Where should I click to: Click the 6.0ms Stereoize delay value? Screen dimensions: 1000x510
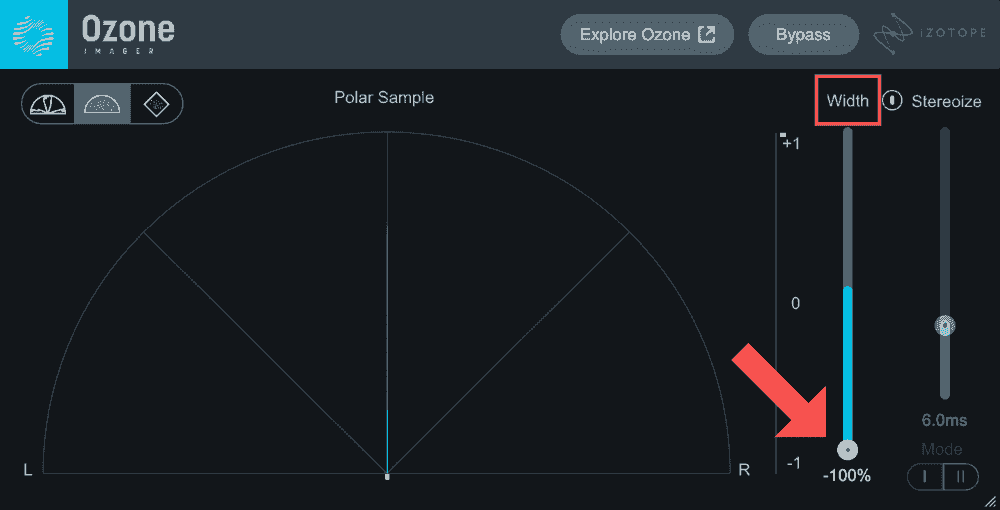click(944, 421)
